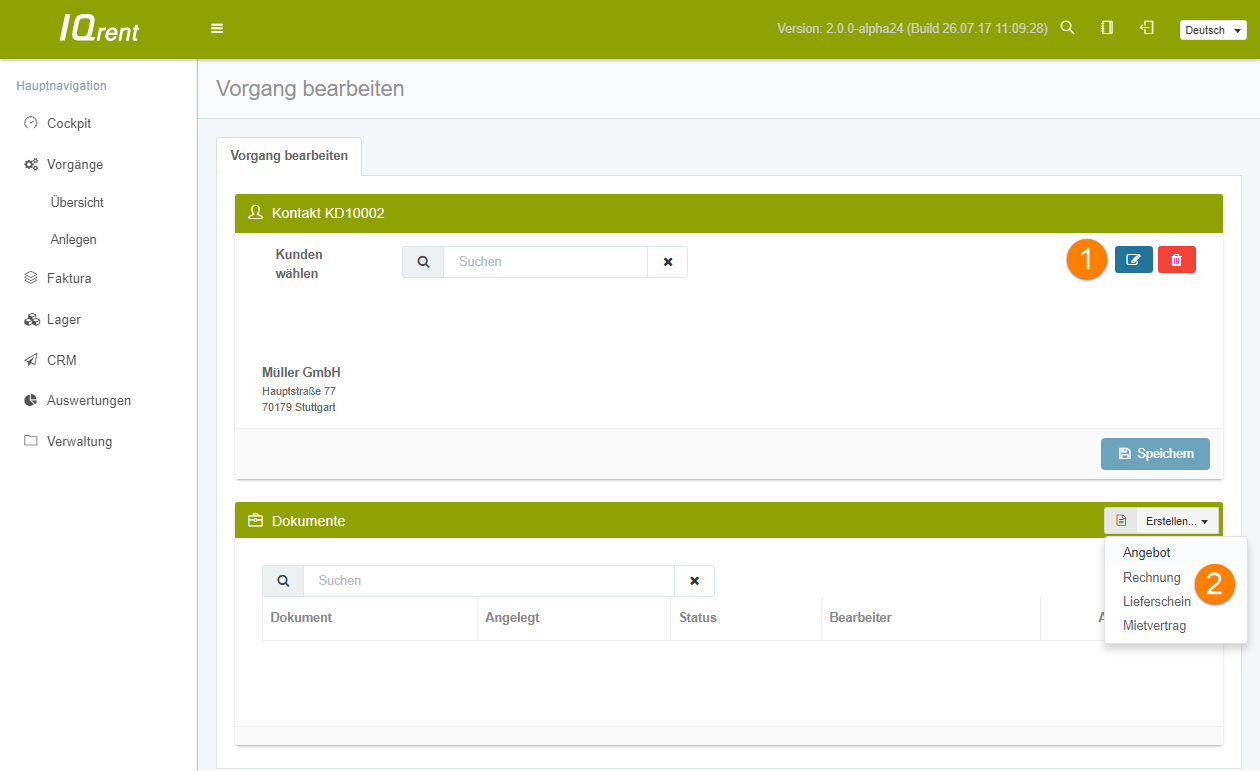Click the address line Hauptstraße 77
Image resolution: width=1260 pixels, height=771 pixels.
pos(299,391)
